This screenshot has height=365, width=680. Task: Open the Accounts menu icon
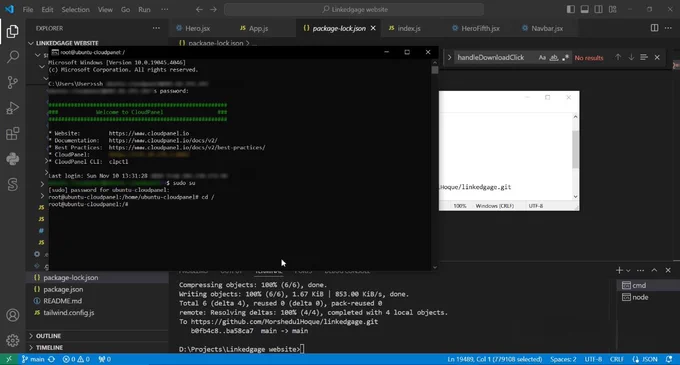[13, 315]
